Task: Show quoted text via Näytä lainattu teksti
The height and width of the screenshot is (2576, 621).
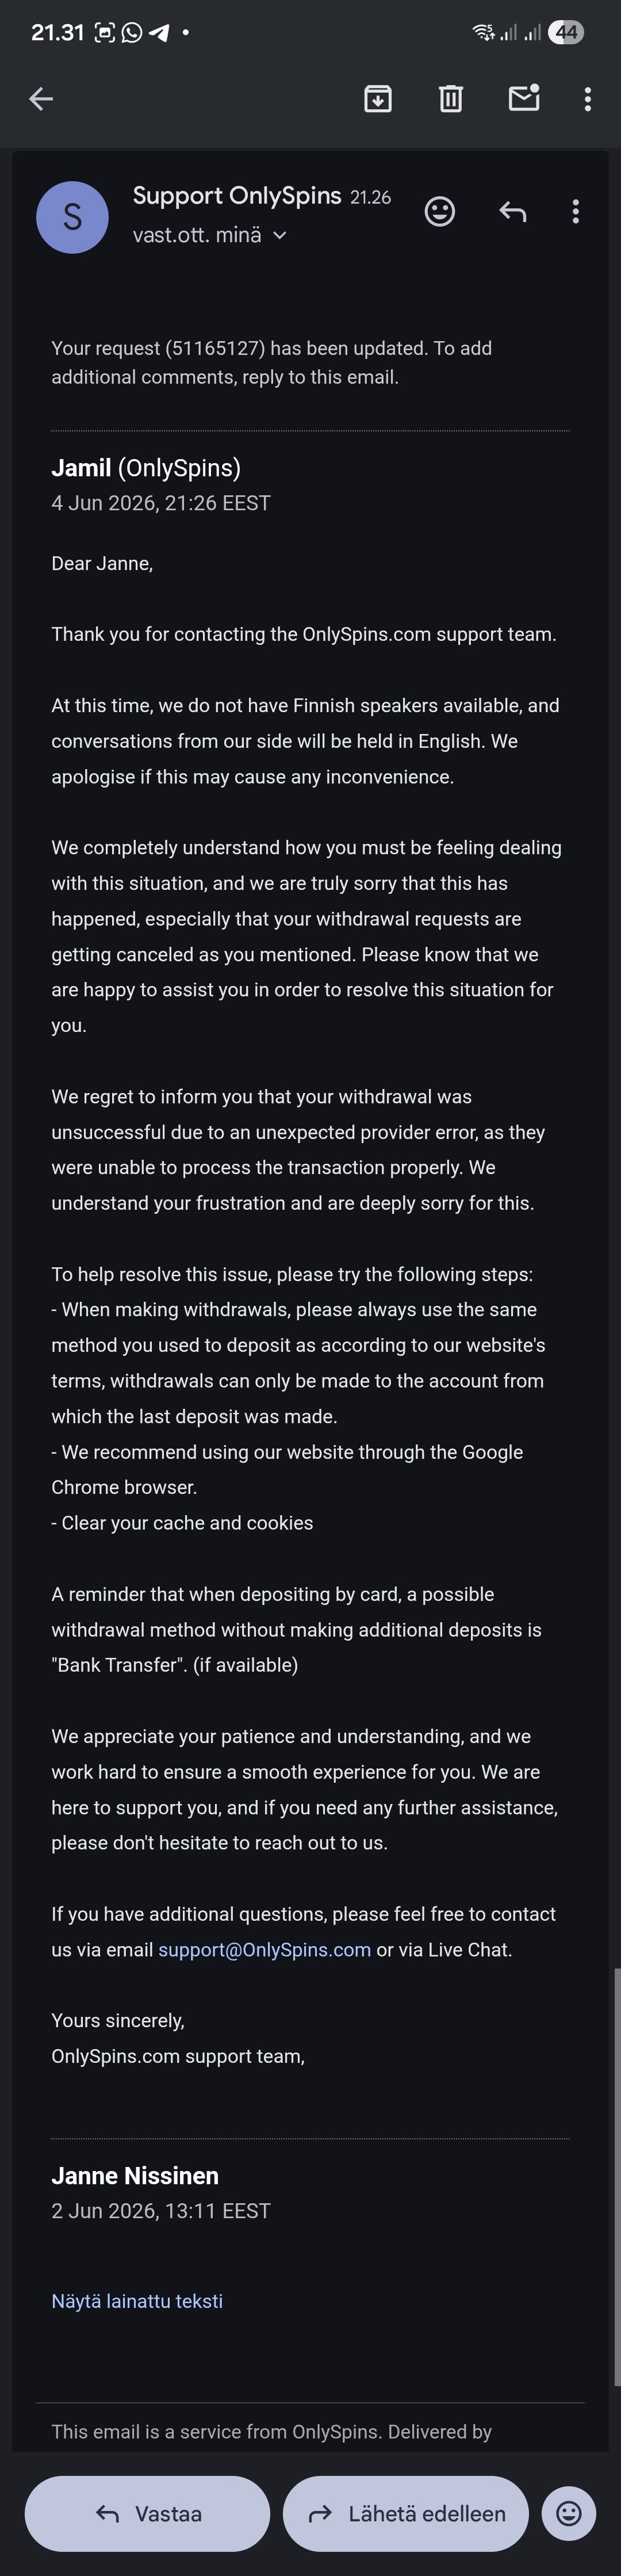Action: pyautogui.click(x=137, y=2300)
